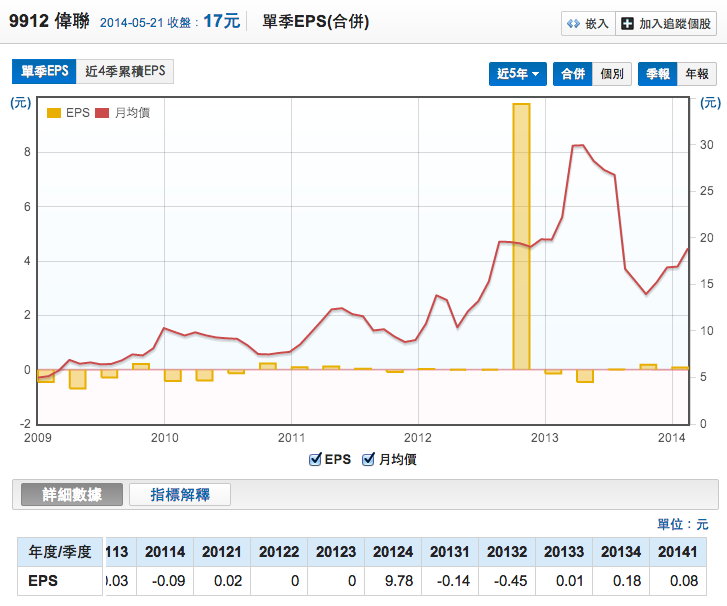Select the 個別 individual option
This screenshot has width=727, height=606.
[x=612, y=74]
